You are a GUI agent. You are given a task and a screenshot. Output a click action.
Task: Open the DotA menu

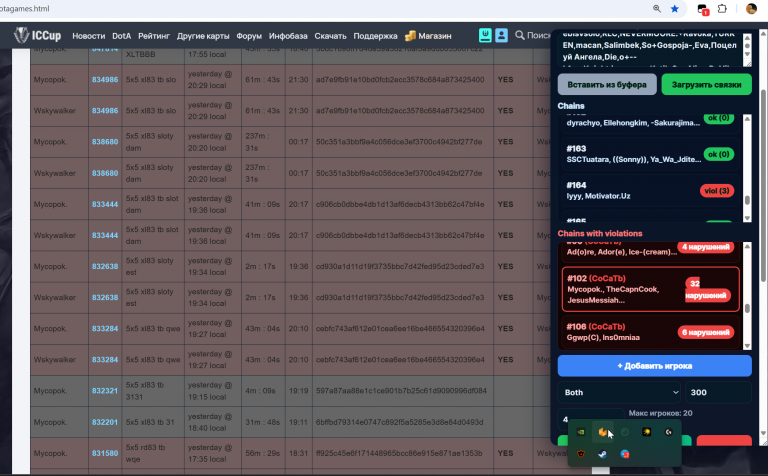[x=121, y=36]
